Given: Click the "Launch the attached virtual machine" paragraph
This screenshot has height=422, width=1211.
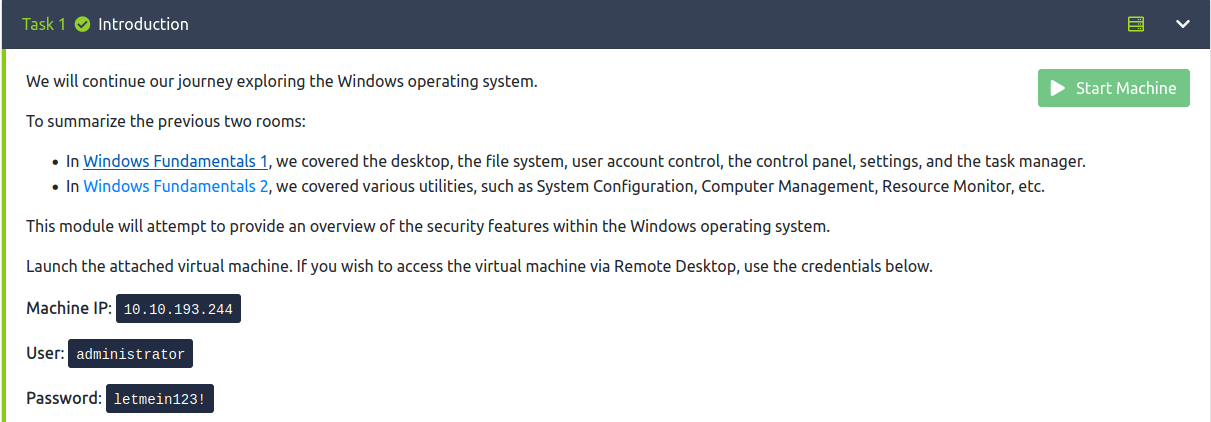Looking at the screenshot, I should [478, 267].
